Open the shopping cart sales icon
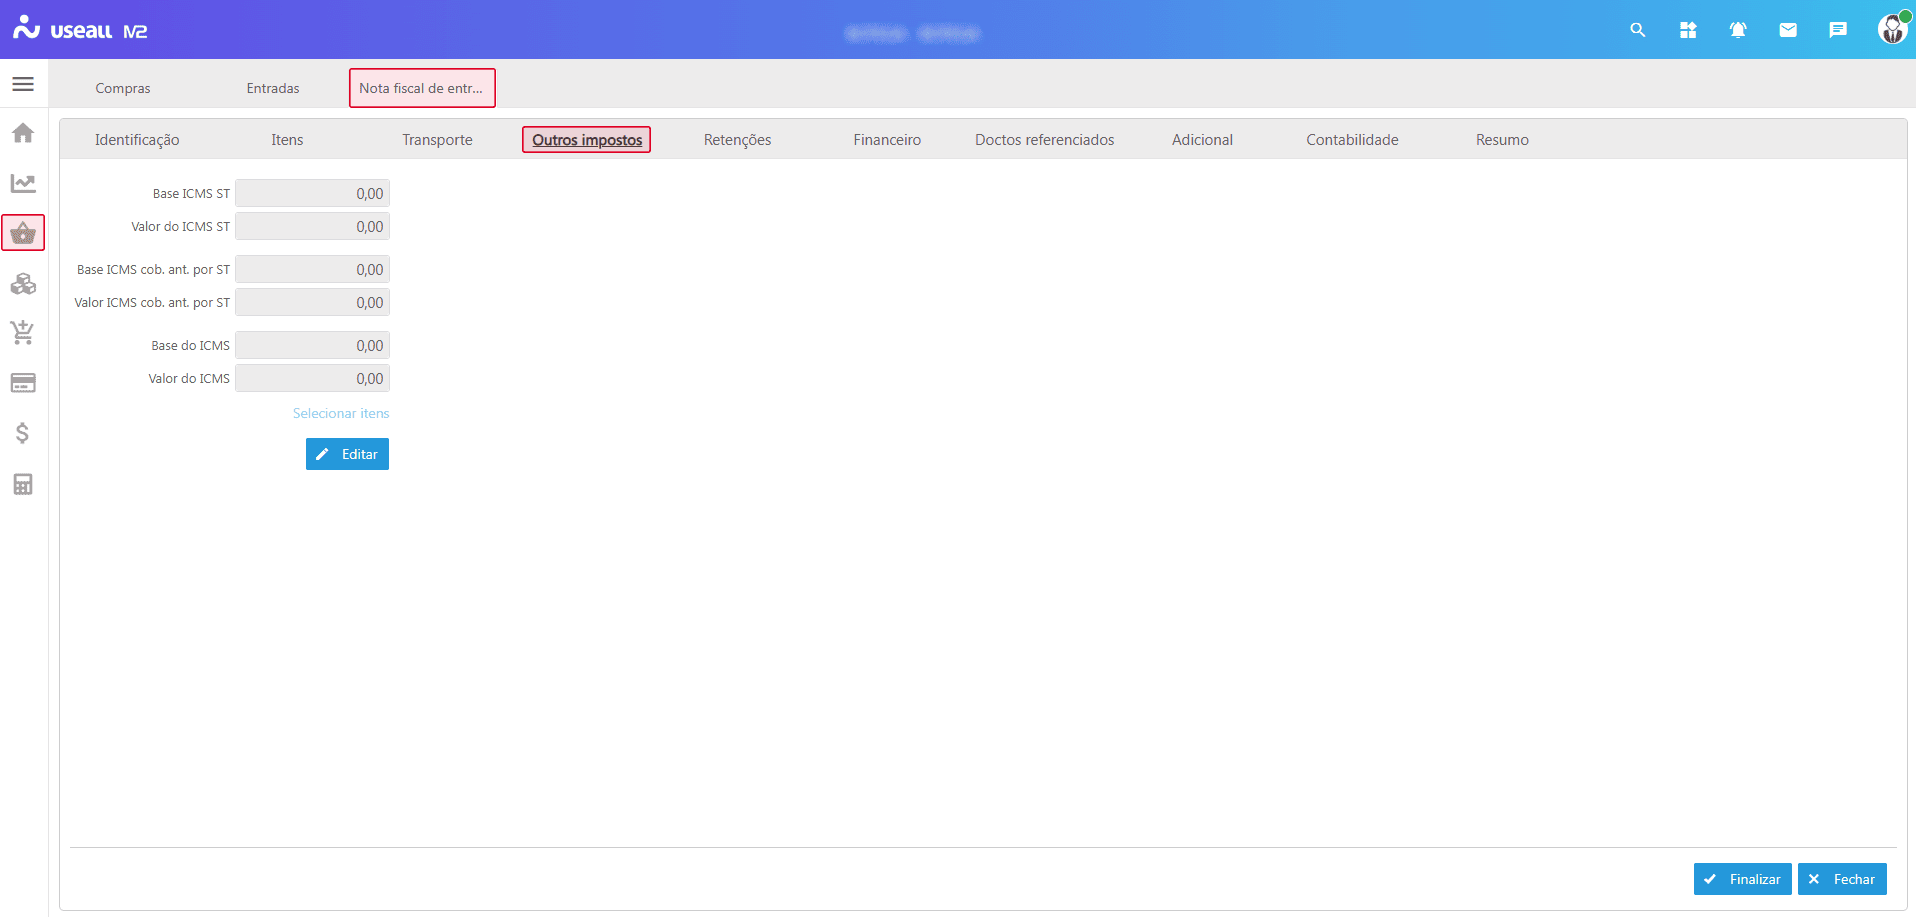The height and width of the screenshot is (917, 1916). click(x=23, y=333)
